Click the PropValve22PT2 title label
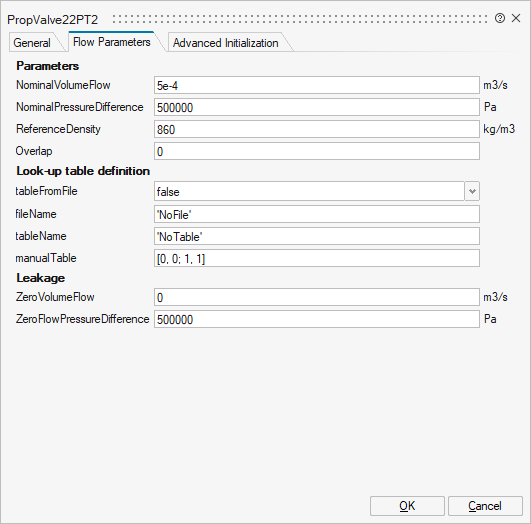531x524 pixels. [x=52, y=20]
